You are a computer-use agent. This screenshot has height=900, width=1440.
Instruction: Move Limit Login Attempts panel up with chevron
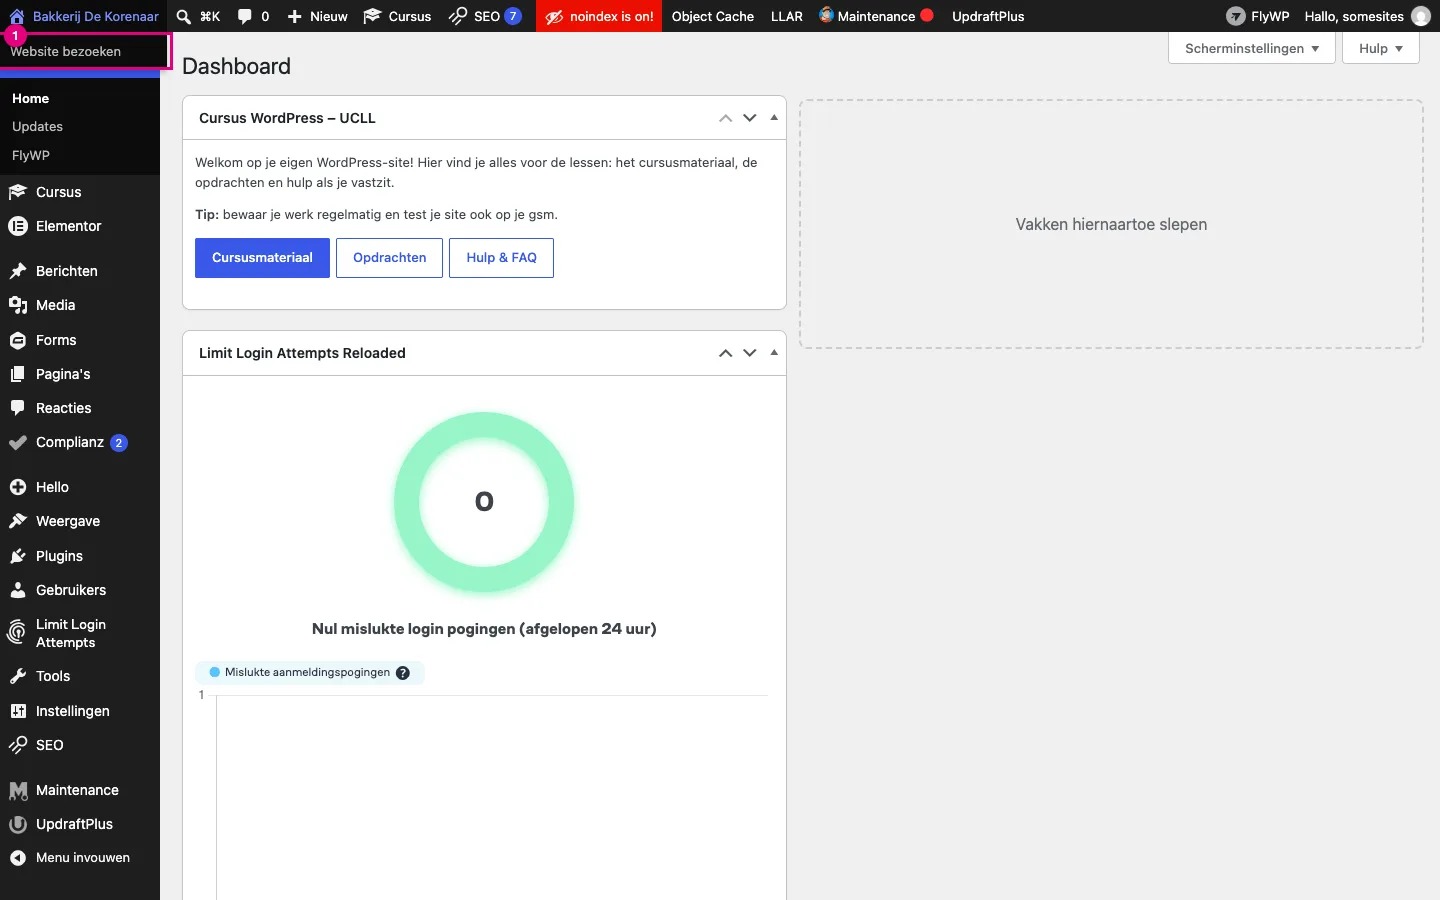(x=726, y=353)
